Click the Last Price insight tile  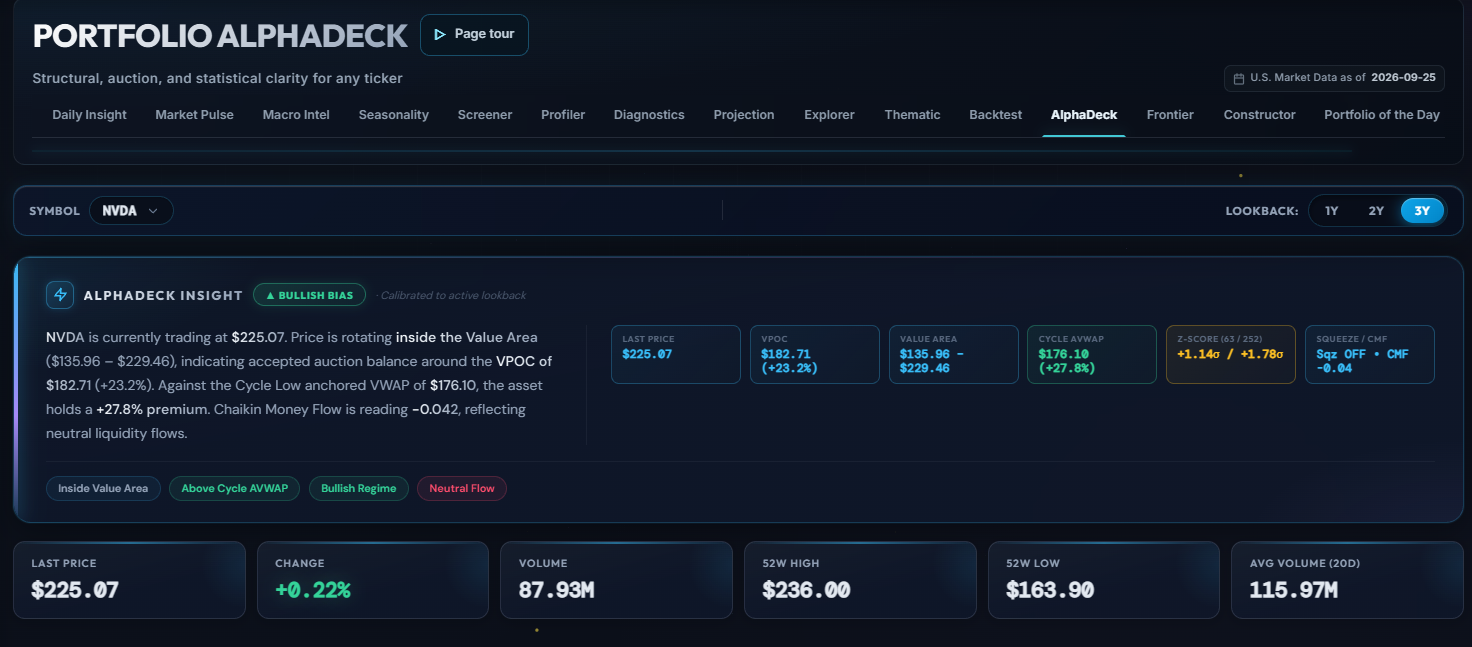tap(676, 354)
